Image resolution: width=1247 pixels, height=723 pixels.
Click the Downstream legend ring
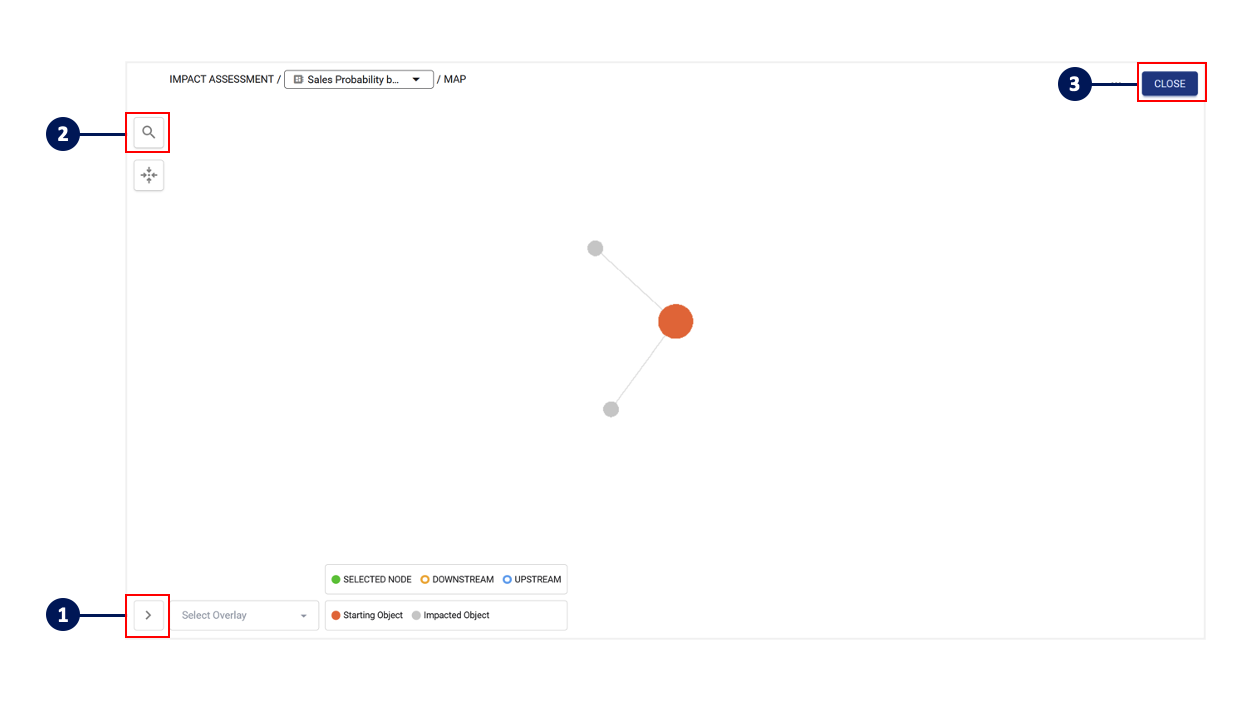click(x=425, y=580)
